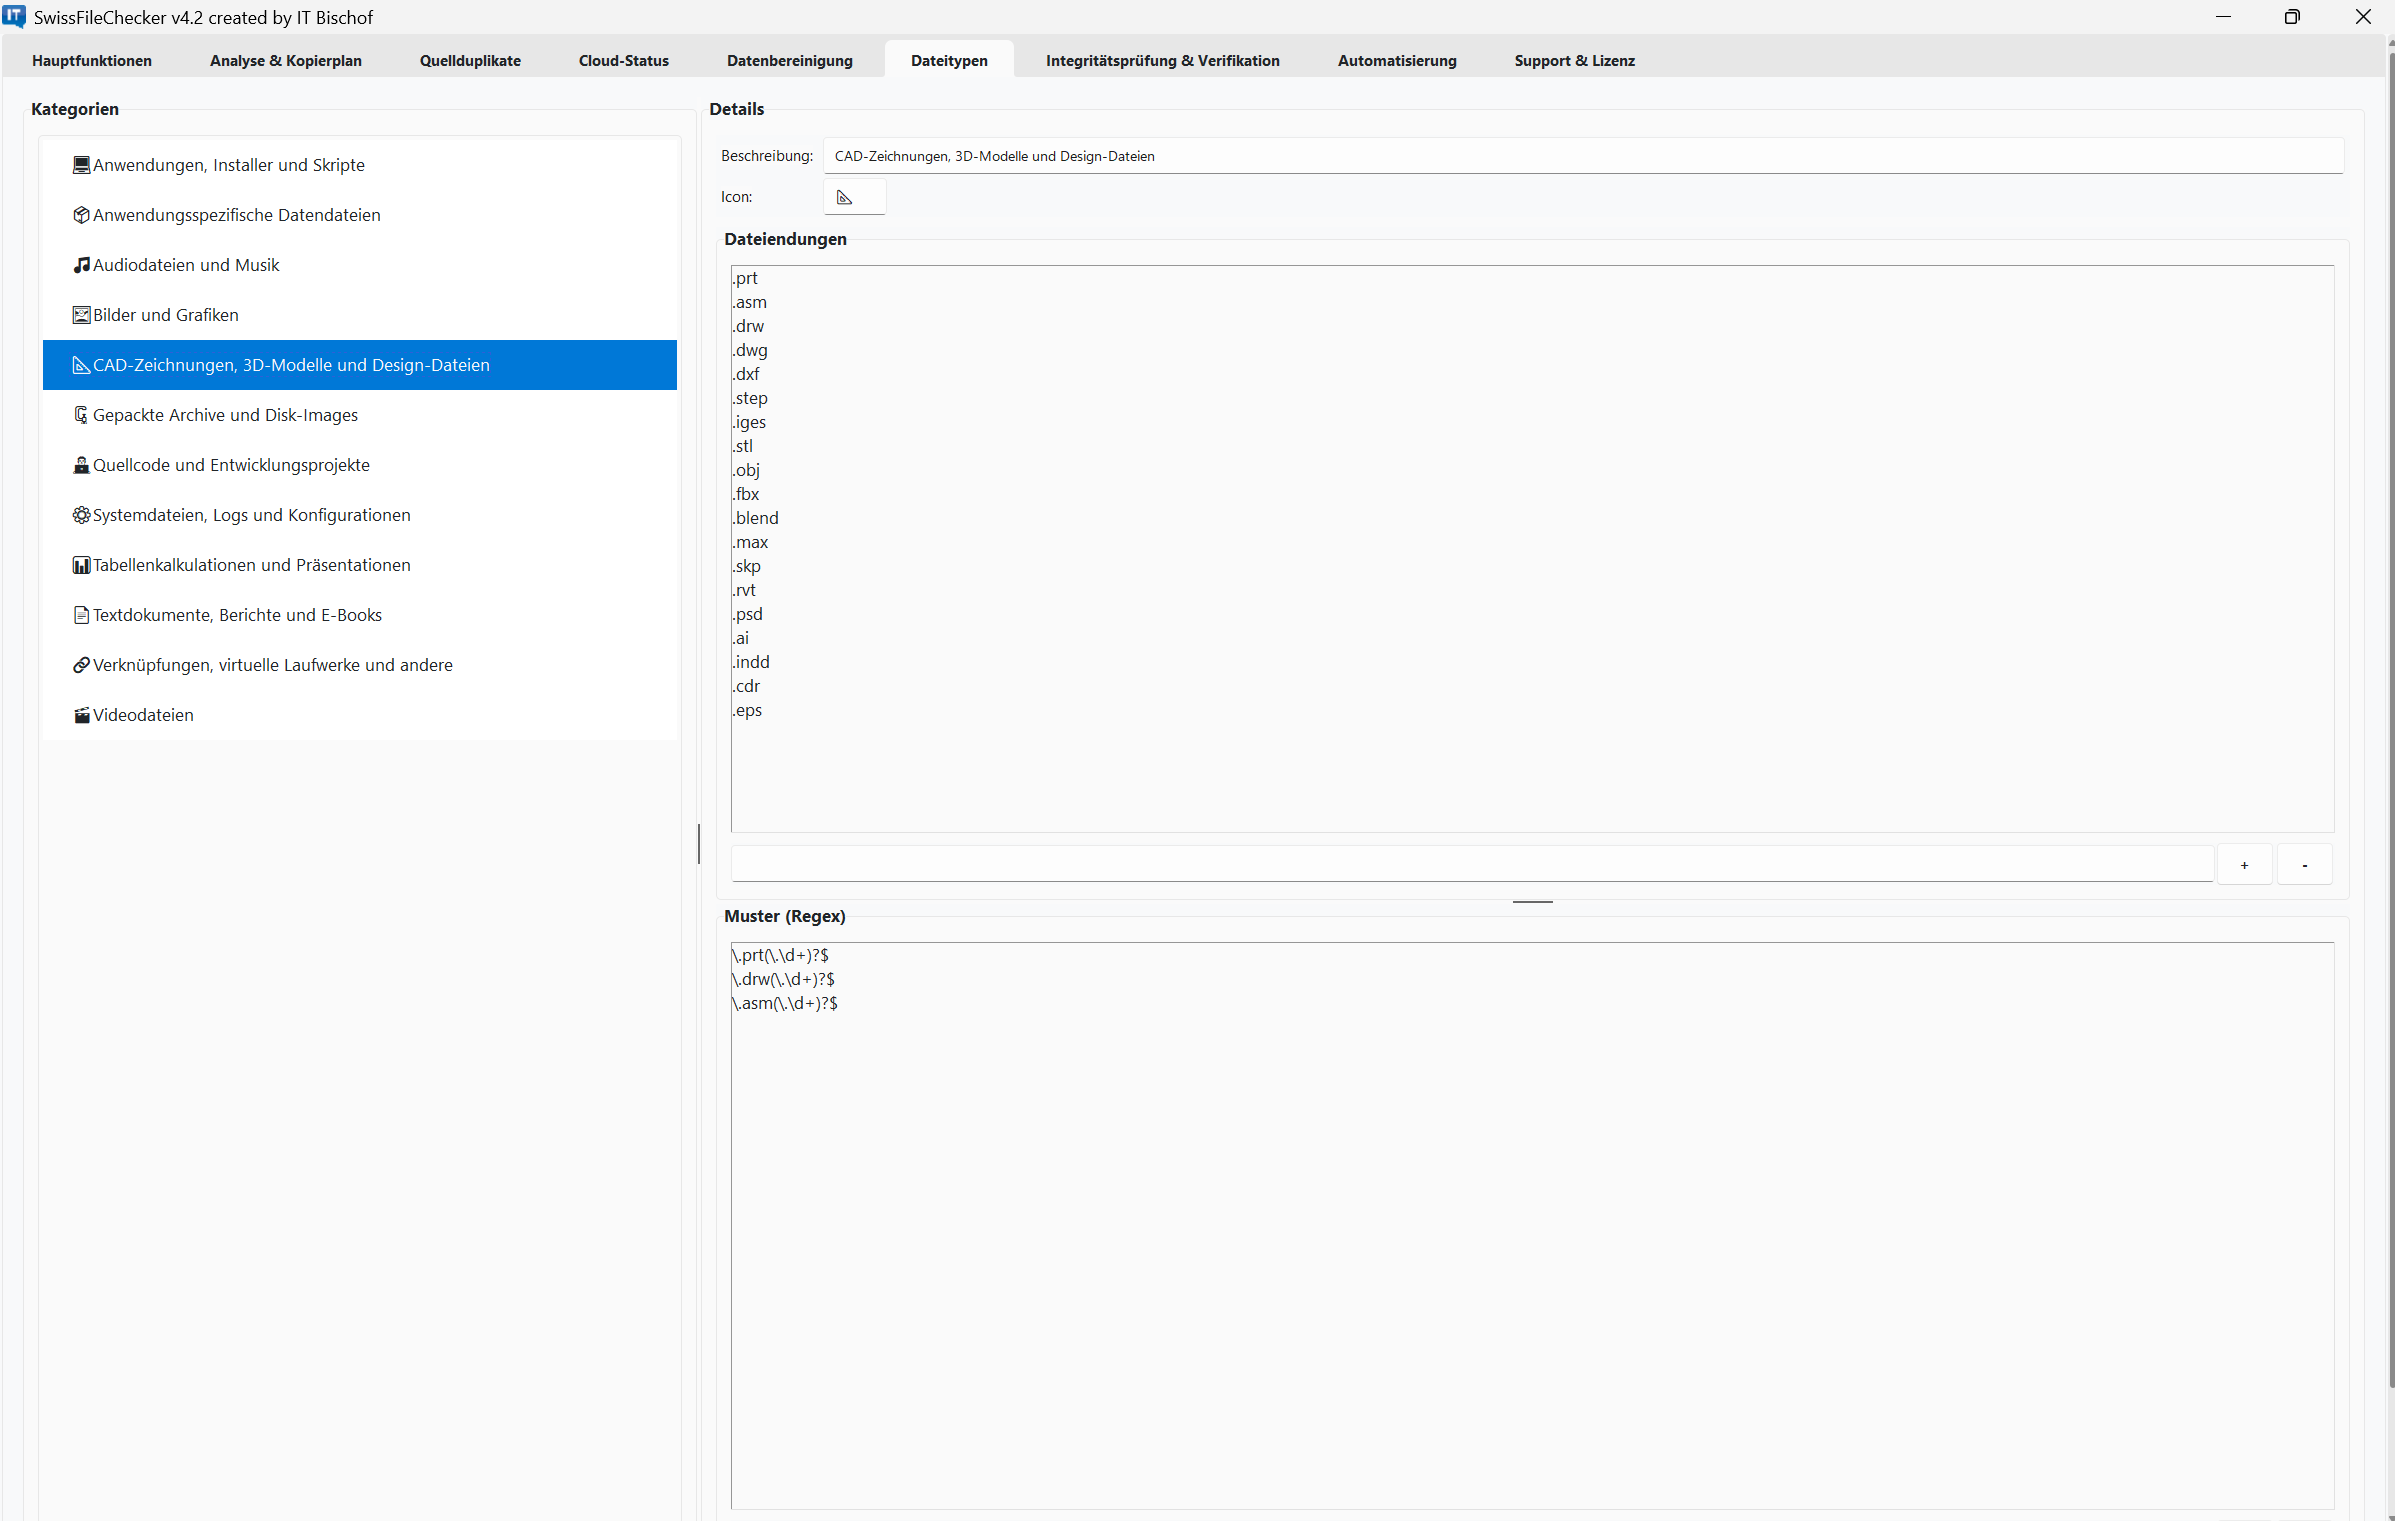Switch to the Quellduplikate tab

click(470, 60)
